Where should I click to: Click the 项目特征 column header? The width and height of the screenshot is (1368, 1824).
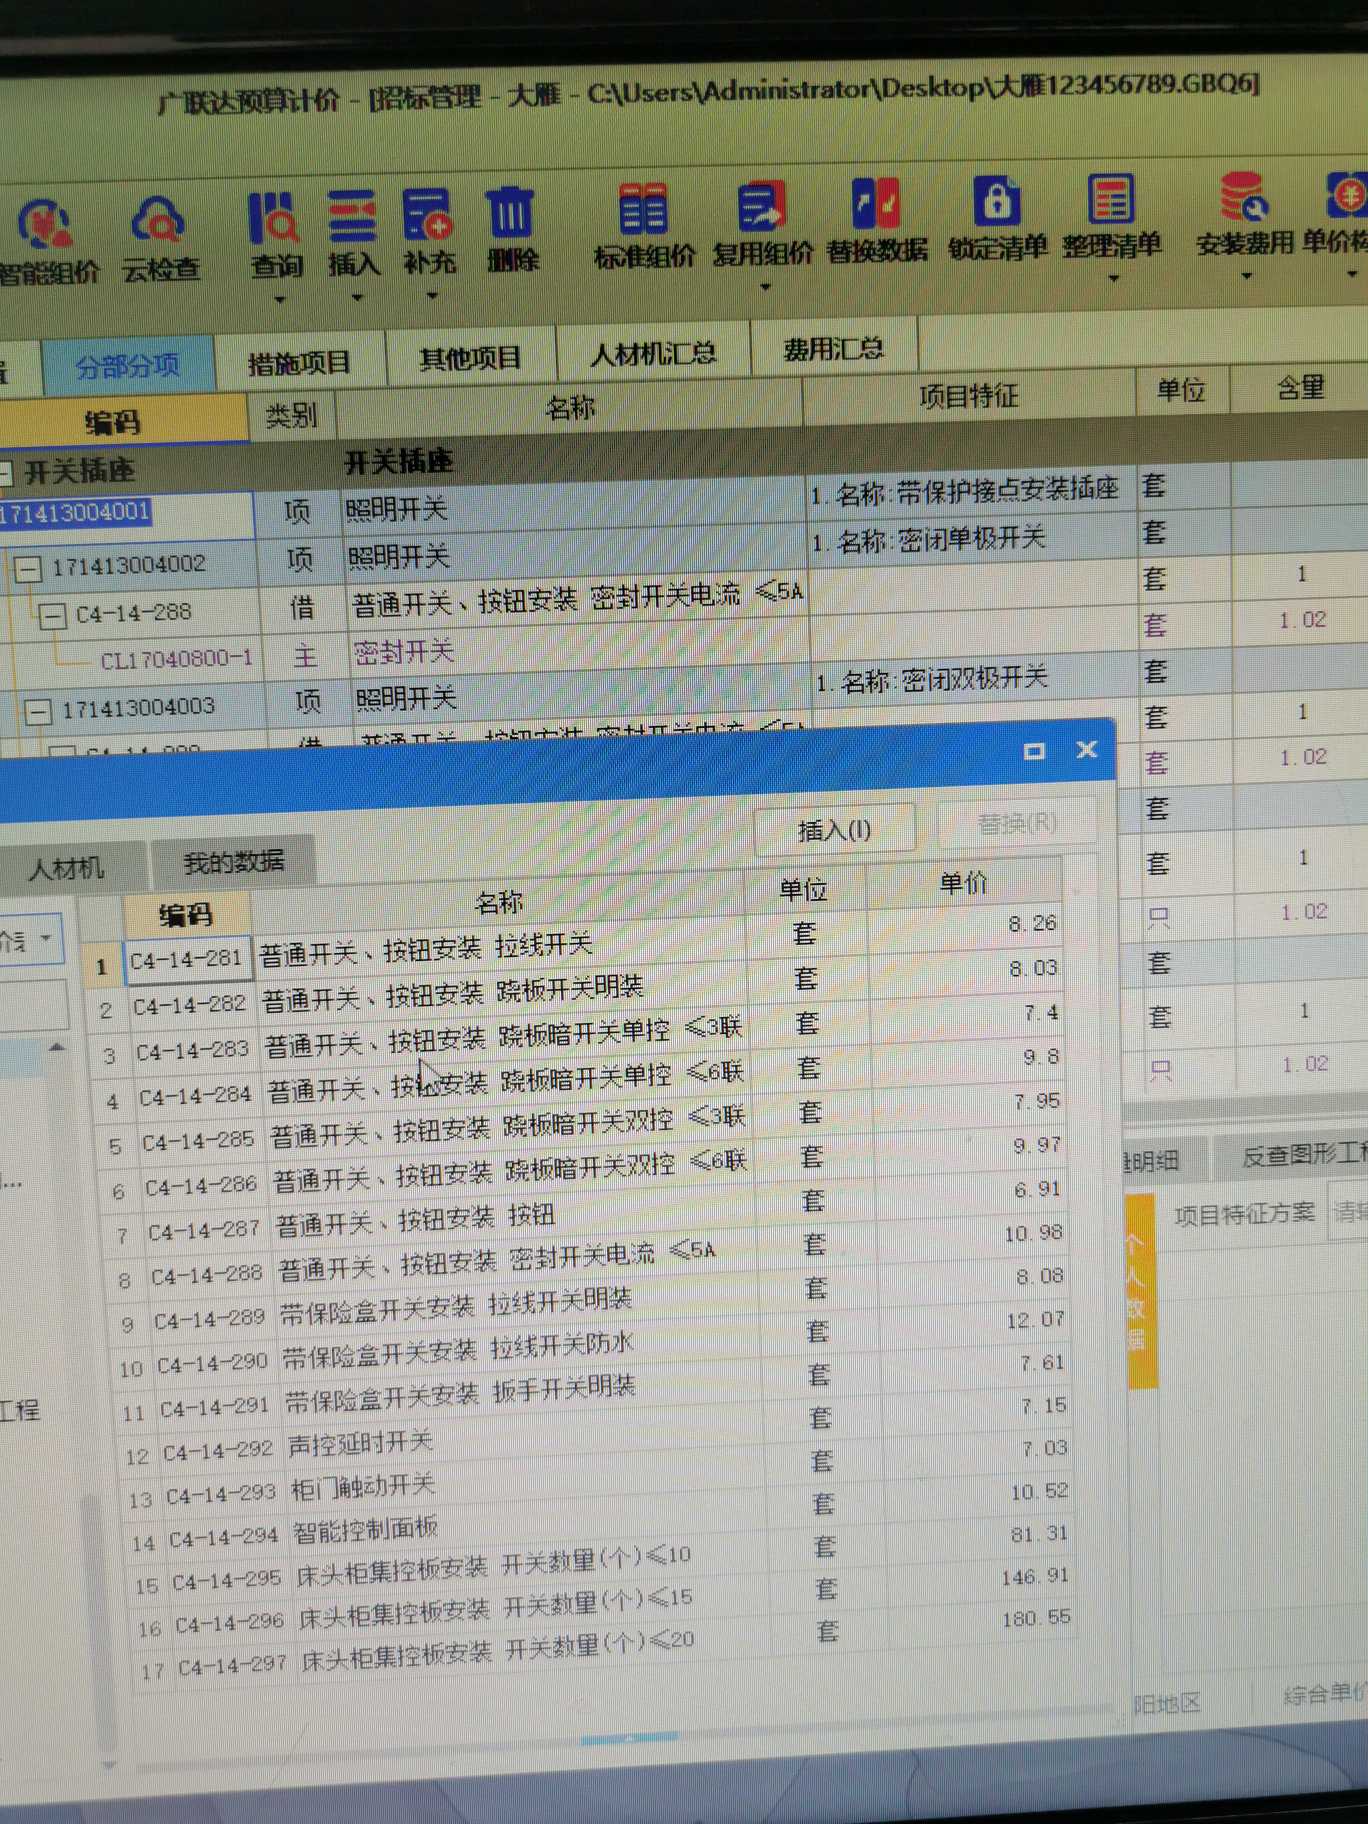pos(969,396)
